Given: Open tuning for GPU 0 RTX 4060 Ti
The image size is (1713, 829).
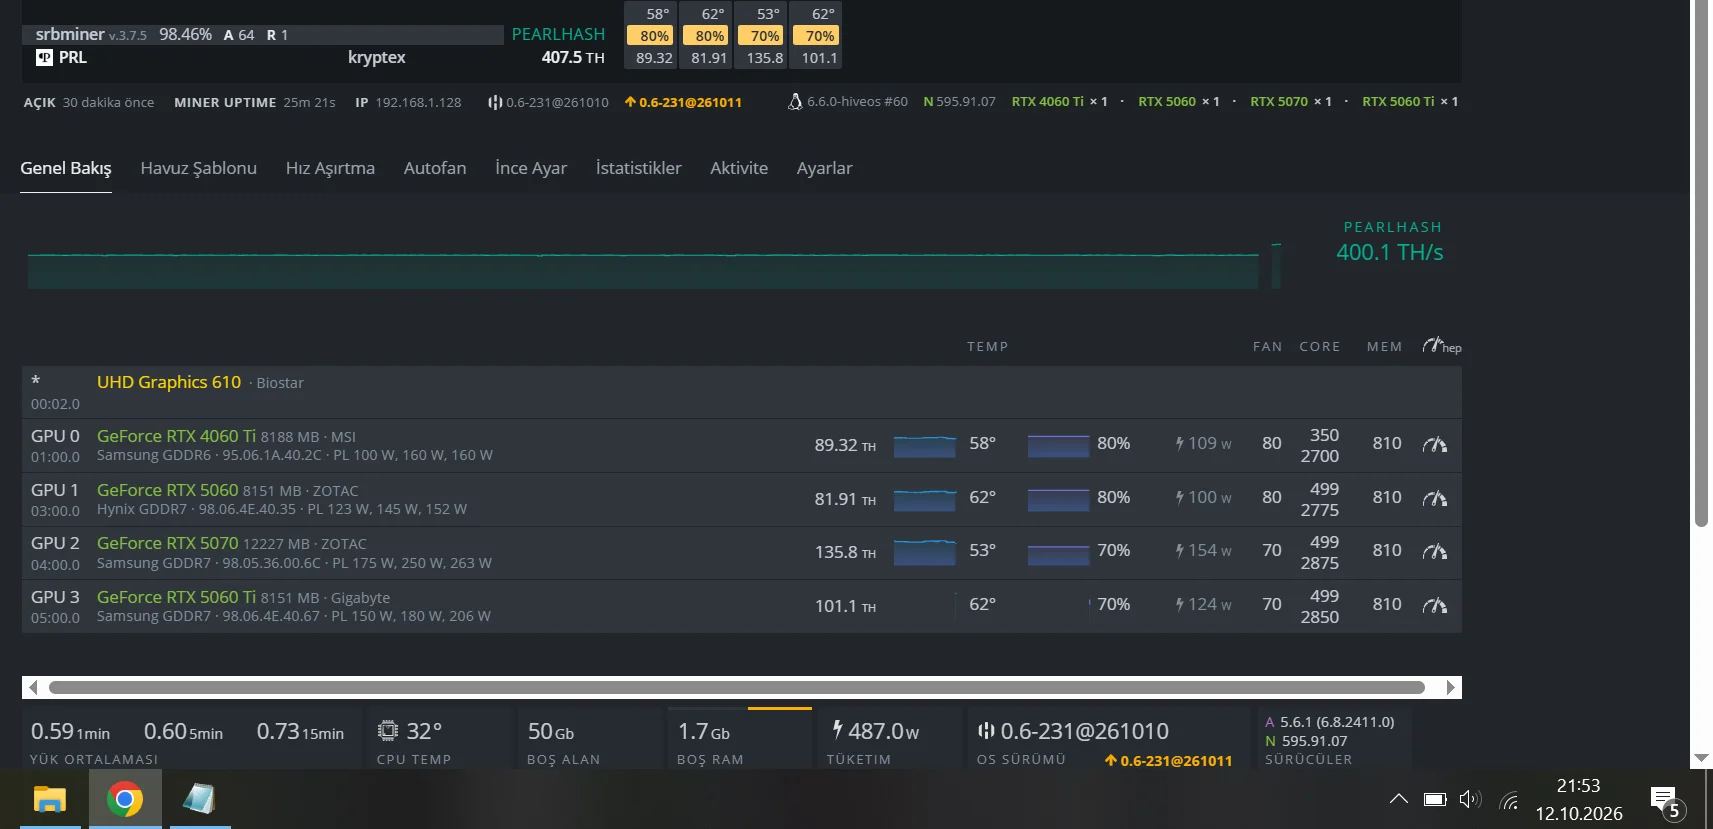Looking at the screenshot, I should (x=1435, y=445).
